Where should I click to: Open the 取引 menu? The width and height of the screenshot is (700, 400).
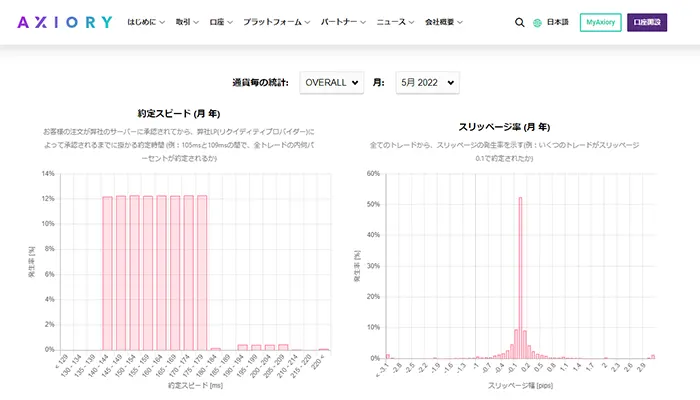point(187,22)
